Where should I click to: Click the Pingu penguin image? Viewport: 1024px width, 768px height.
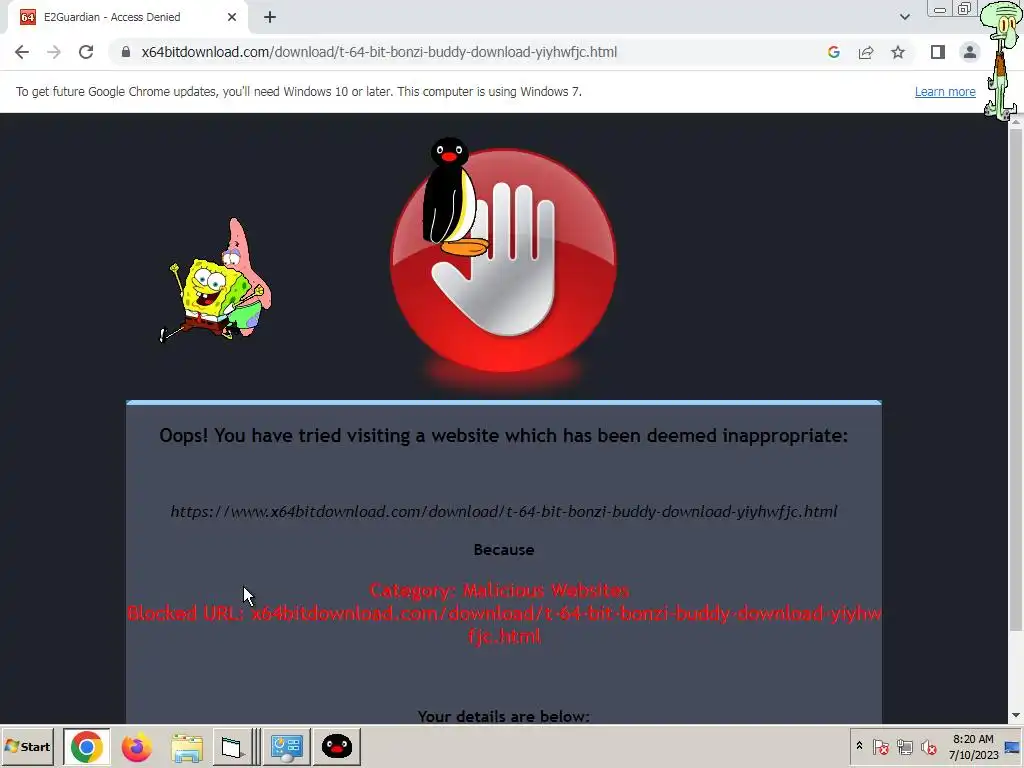(454, 195)
